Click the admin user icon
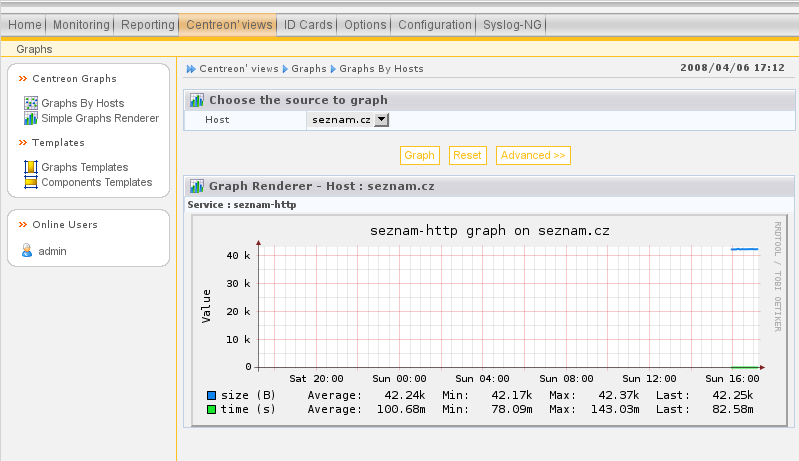This screenshot has width=799, height=461. tap(27, 251)
